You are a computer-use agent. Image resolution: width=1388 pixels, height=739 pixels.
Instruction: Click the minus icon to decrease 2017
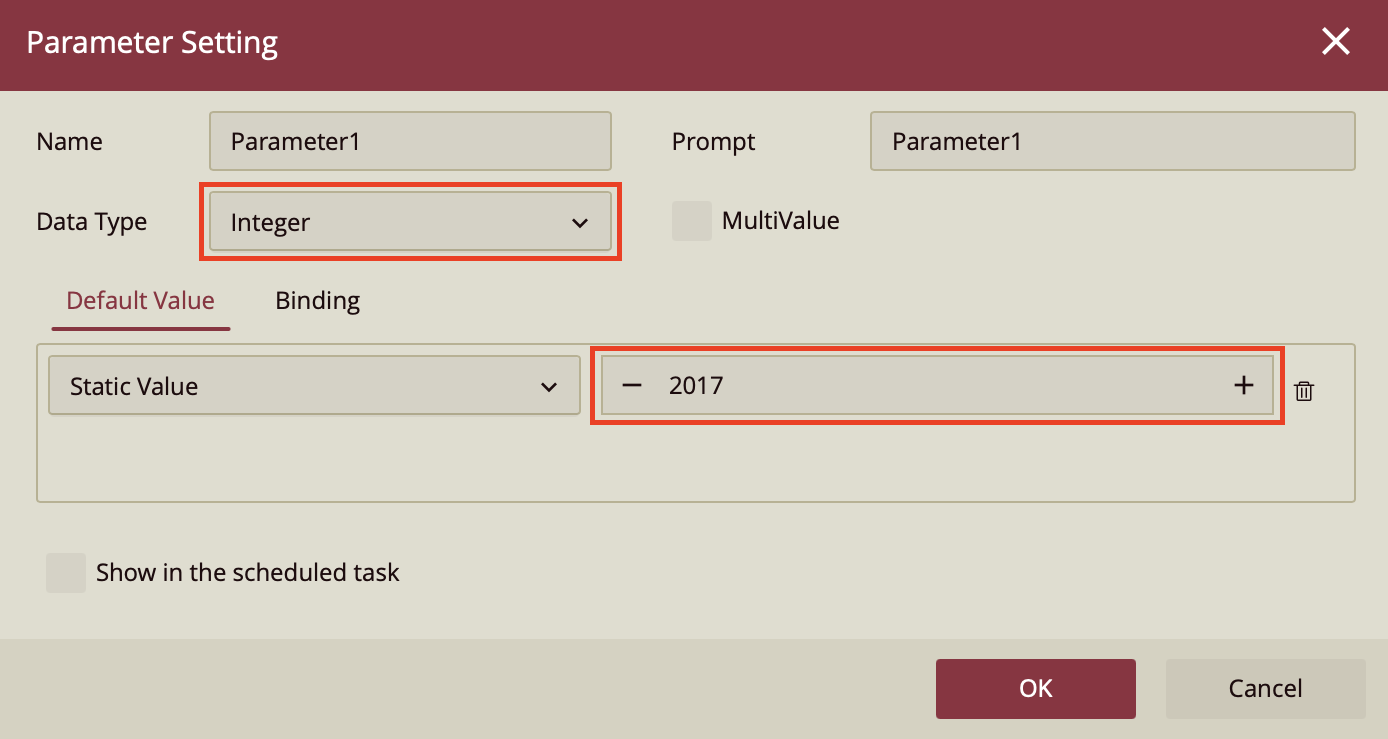point(632,385)
